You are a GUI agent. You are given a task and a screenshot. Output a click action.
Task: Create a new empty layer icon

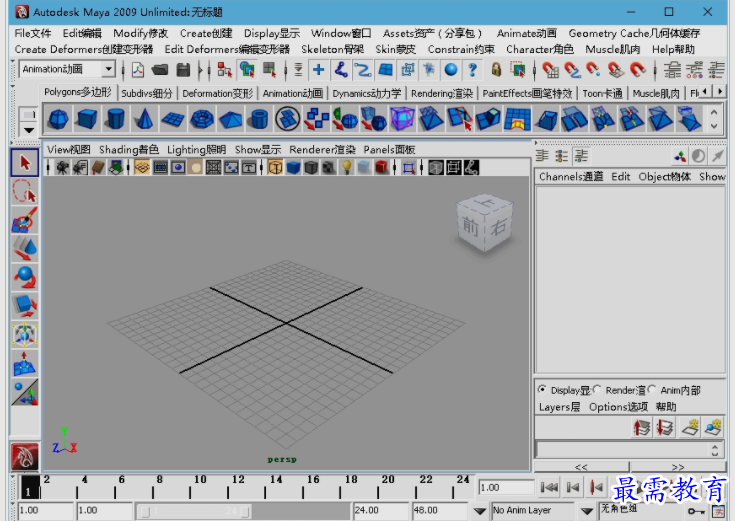tap(690, 428)
